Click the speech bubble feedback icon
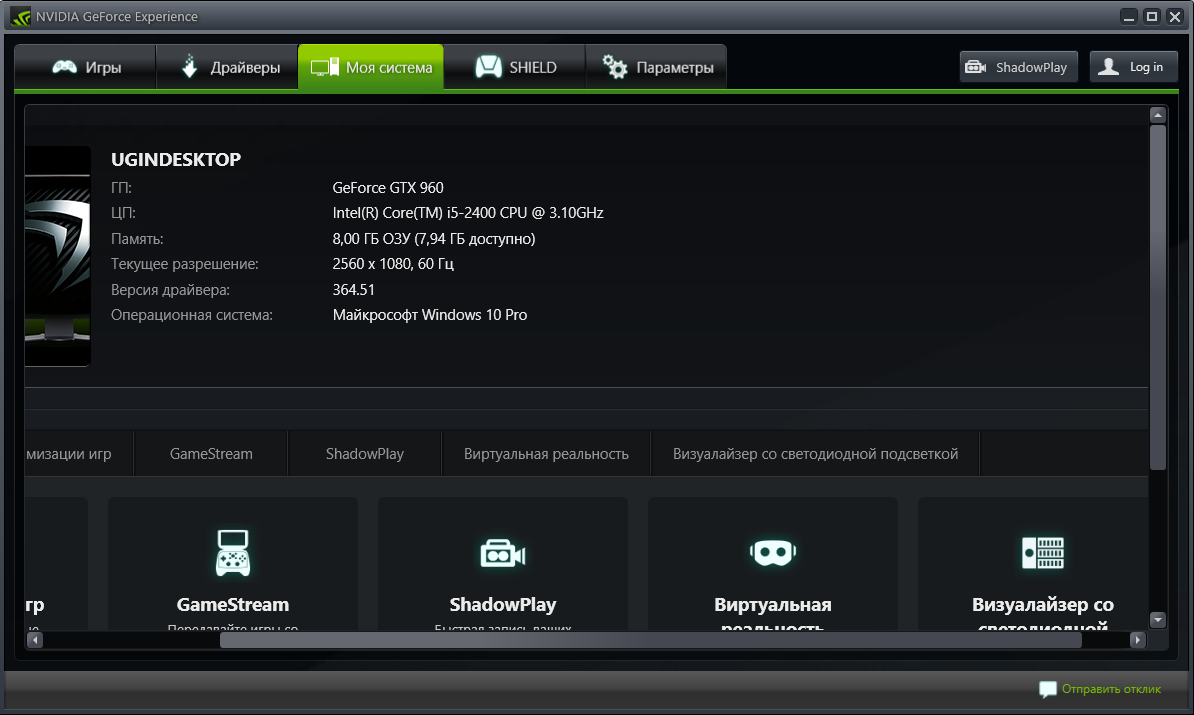 coord(1048,689)
